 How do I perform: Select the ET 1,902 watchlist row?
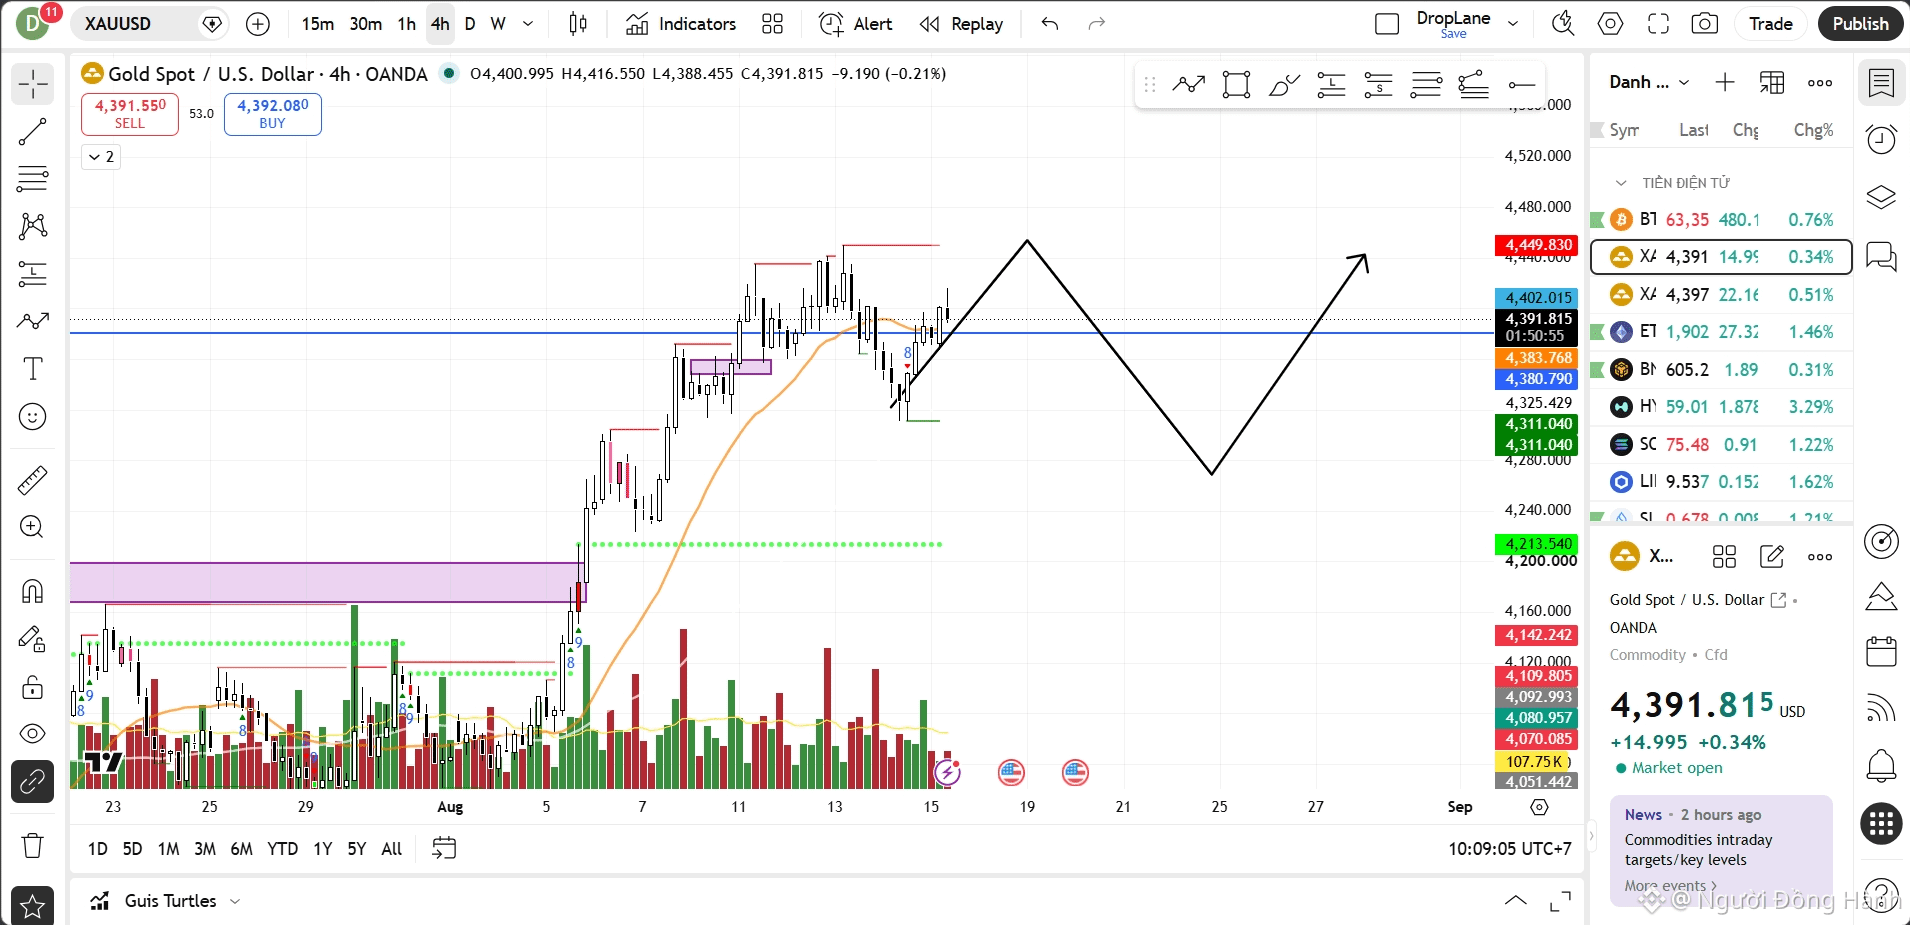click(x=1721, y=332)
